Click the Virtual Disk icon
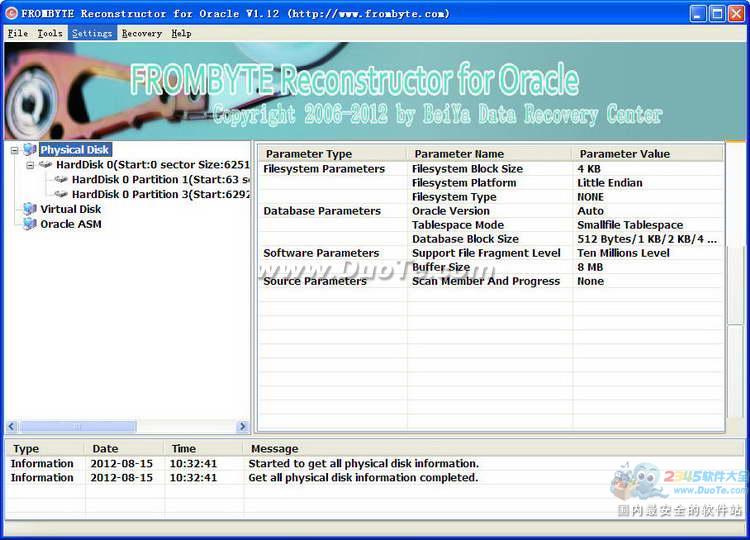This screenshot has height=540, width=750. [30, 209]
